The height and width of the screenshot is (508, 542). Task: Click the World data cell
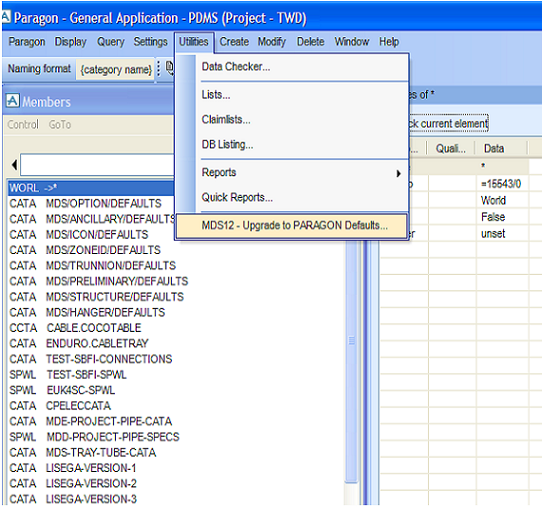click(x=502, y=200)
